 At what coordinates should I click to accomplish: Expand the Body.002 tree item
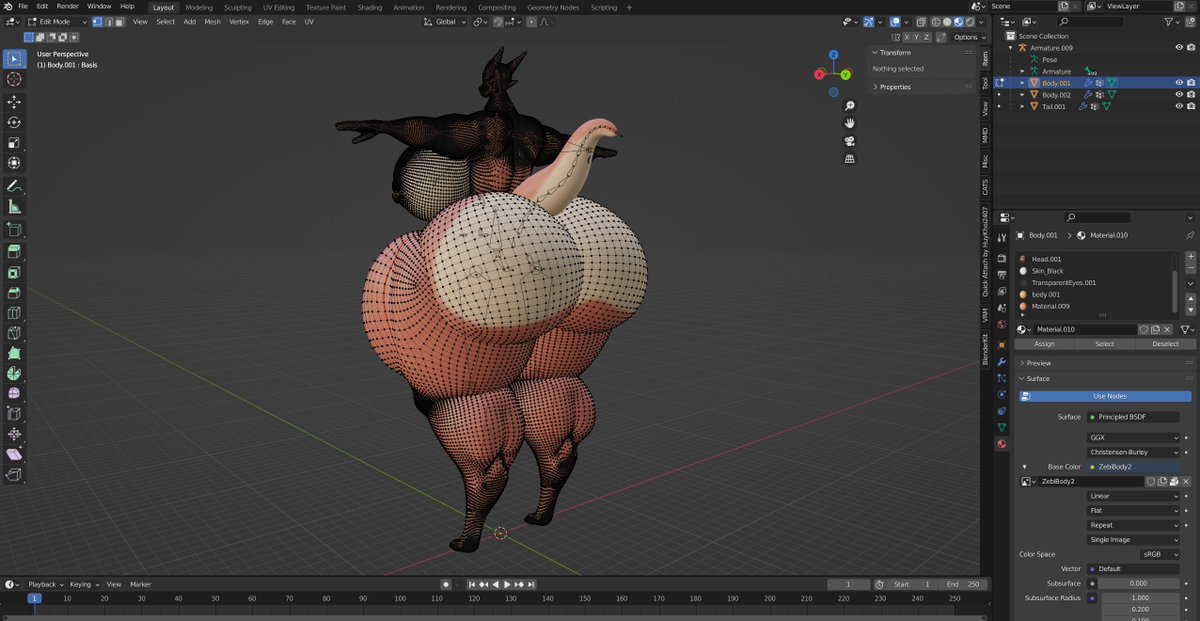pyautogui.click(x=1022, y=95)
